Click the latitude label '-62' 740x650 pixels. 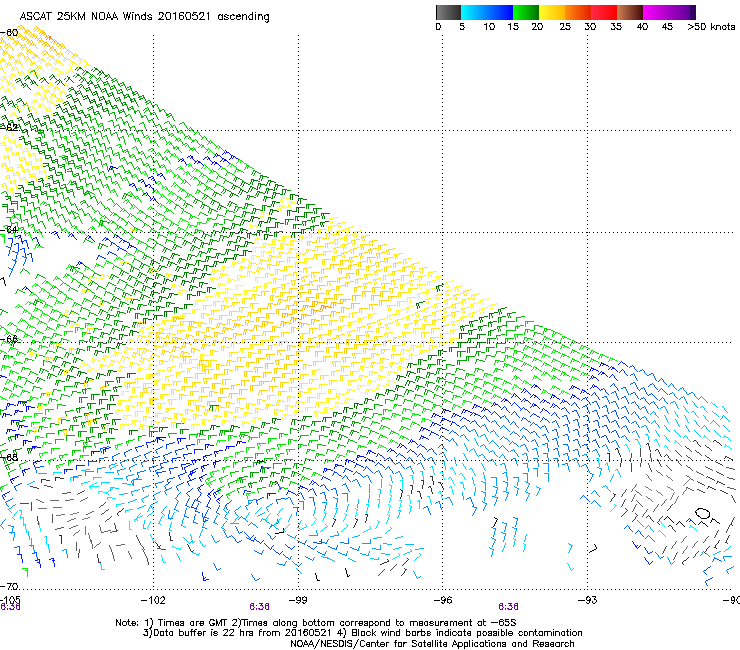click(9, 127)
